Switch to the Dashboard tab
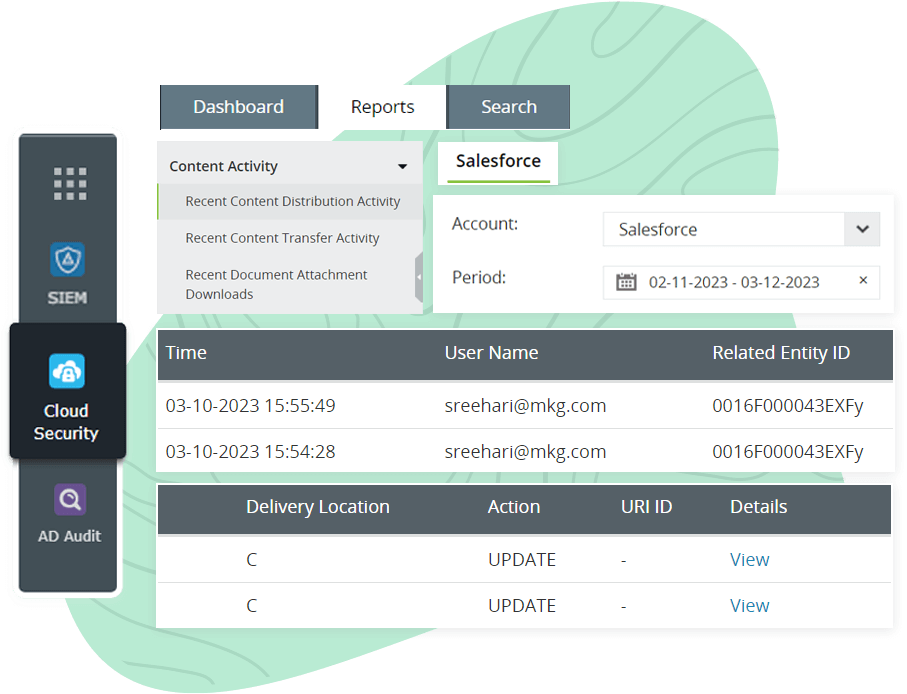The image size is (907, 694). 238,106
